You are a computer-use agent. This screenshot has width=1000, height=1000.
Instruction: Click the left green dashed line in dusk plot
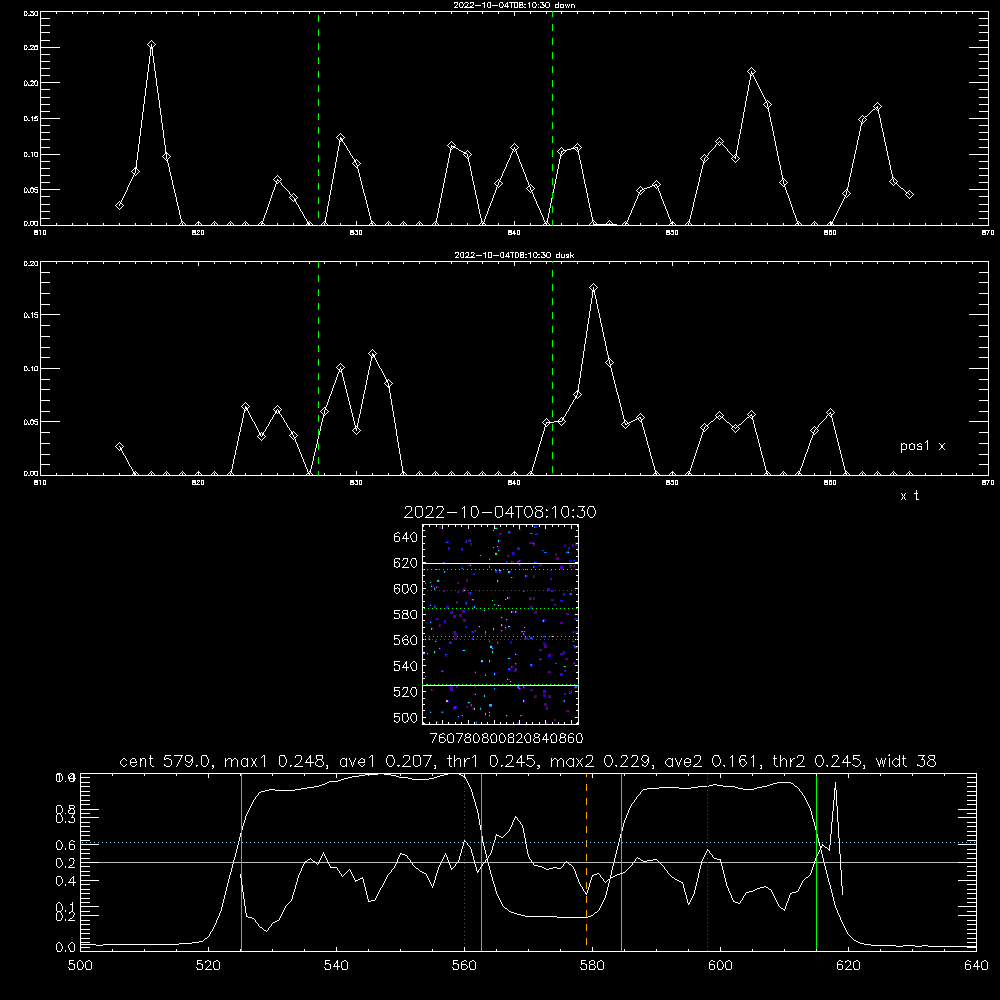[x=318, y=368]
